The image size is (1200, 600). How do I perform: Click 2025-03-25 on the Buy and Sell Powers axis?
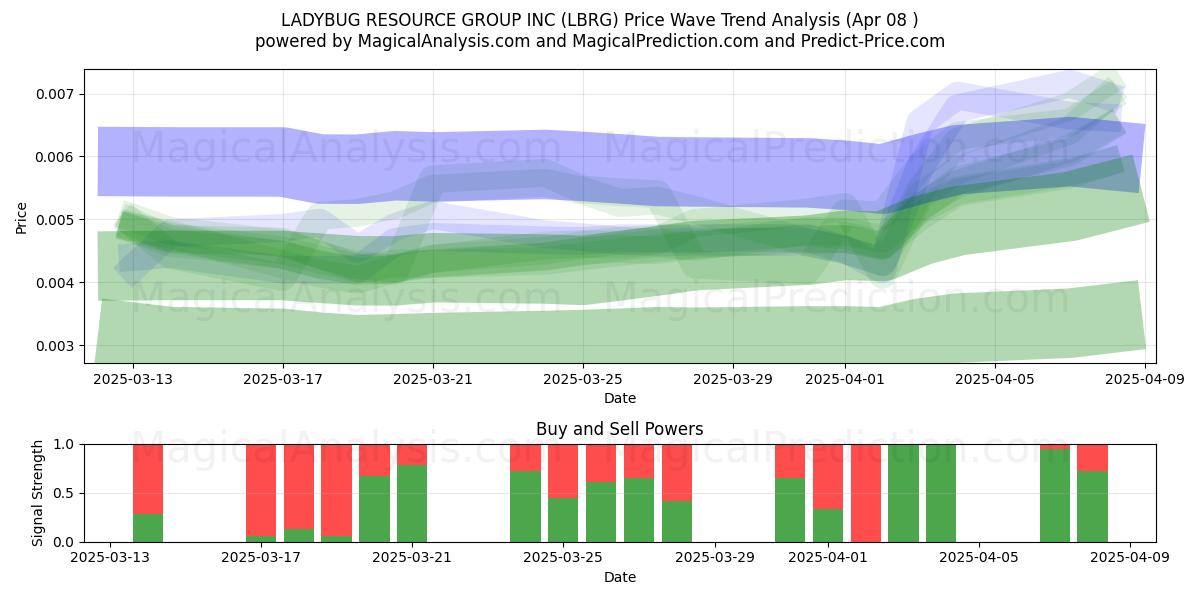pos(563,558)
